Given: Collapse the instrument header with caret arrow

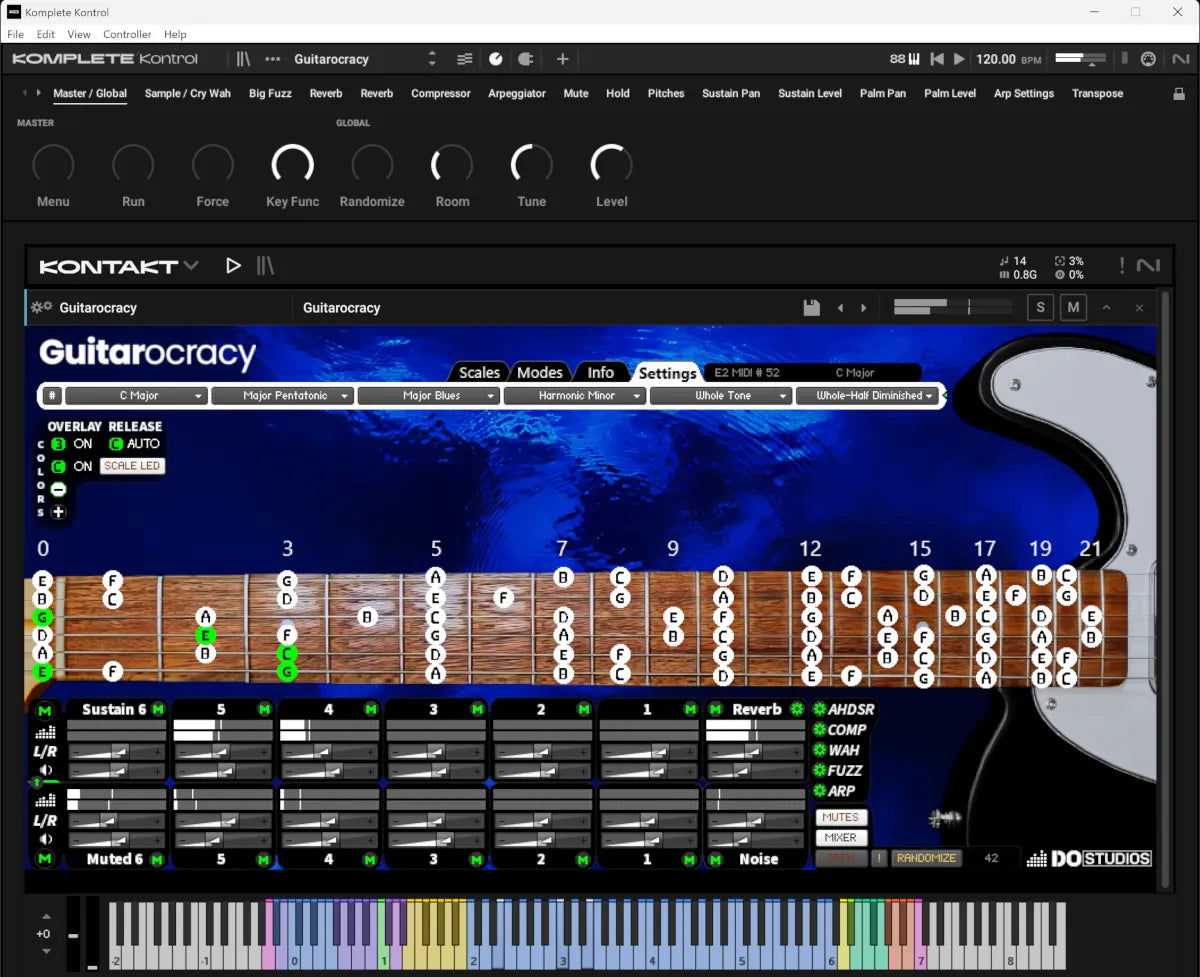Looking at the screenshot, I should click(x=1106, y=308).
